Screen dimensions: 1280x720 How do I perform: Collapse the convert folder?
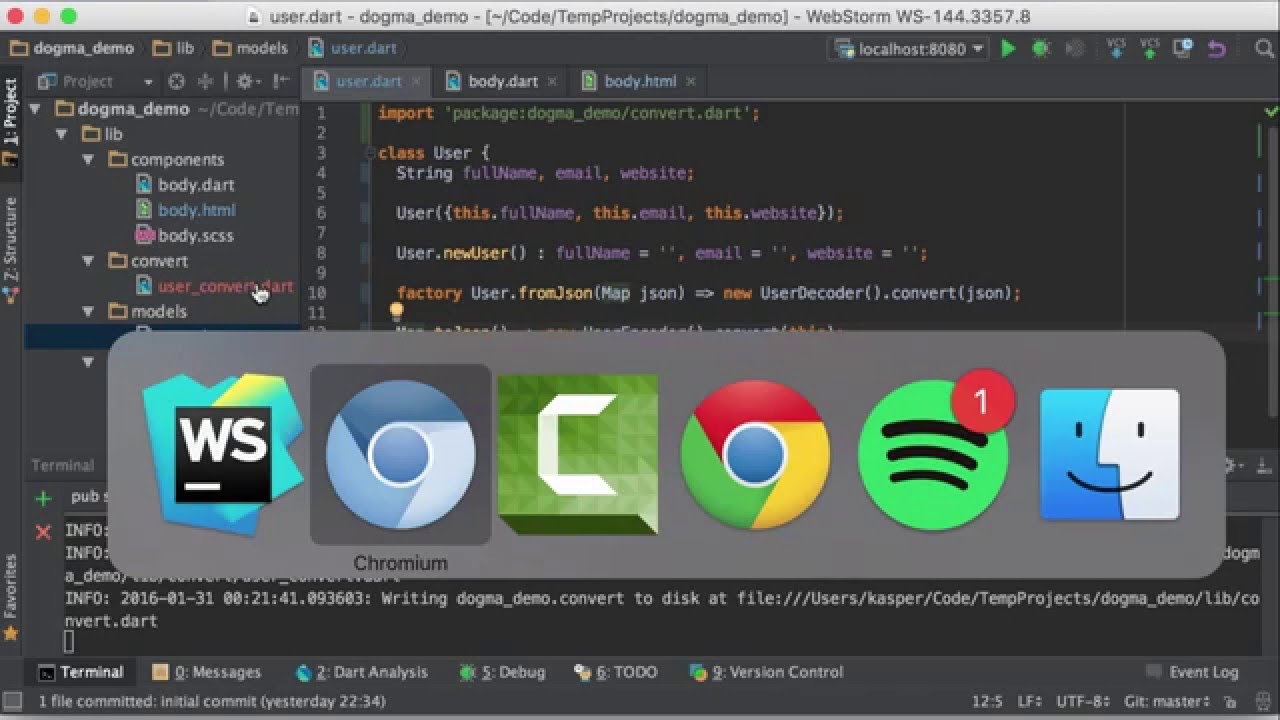coord(88,261)
